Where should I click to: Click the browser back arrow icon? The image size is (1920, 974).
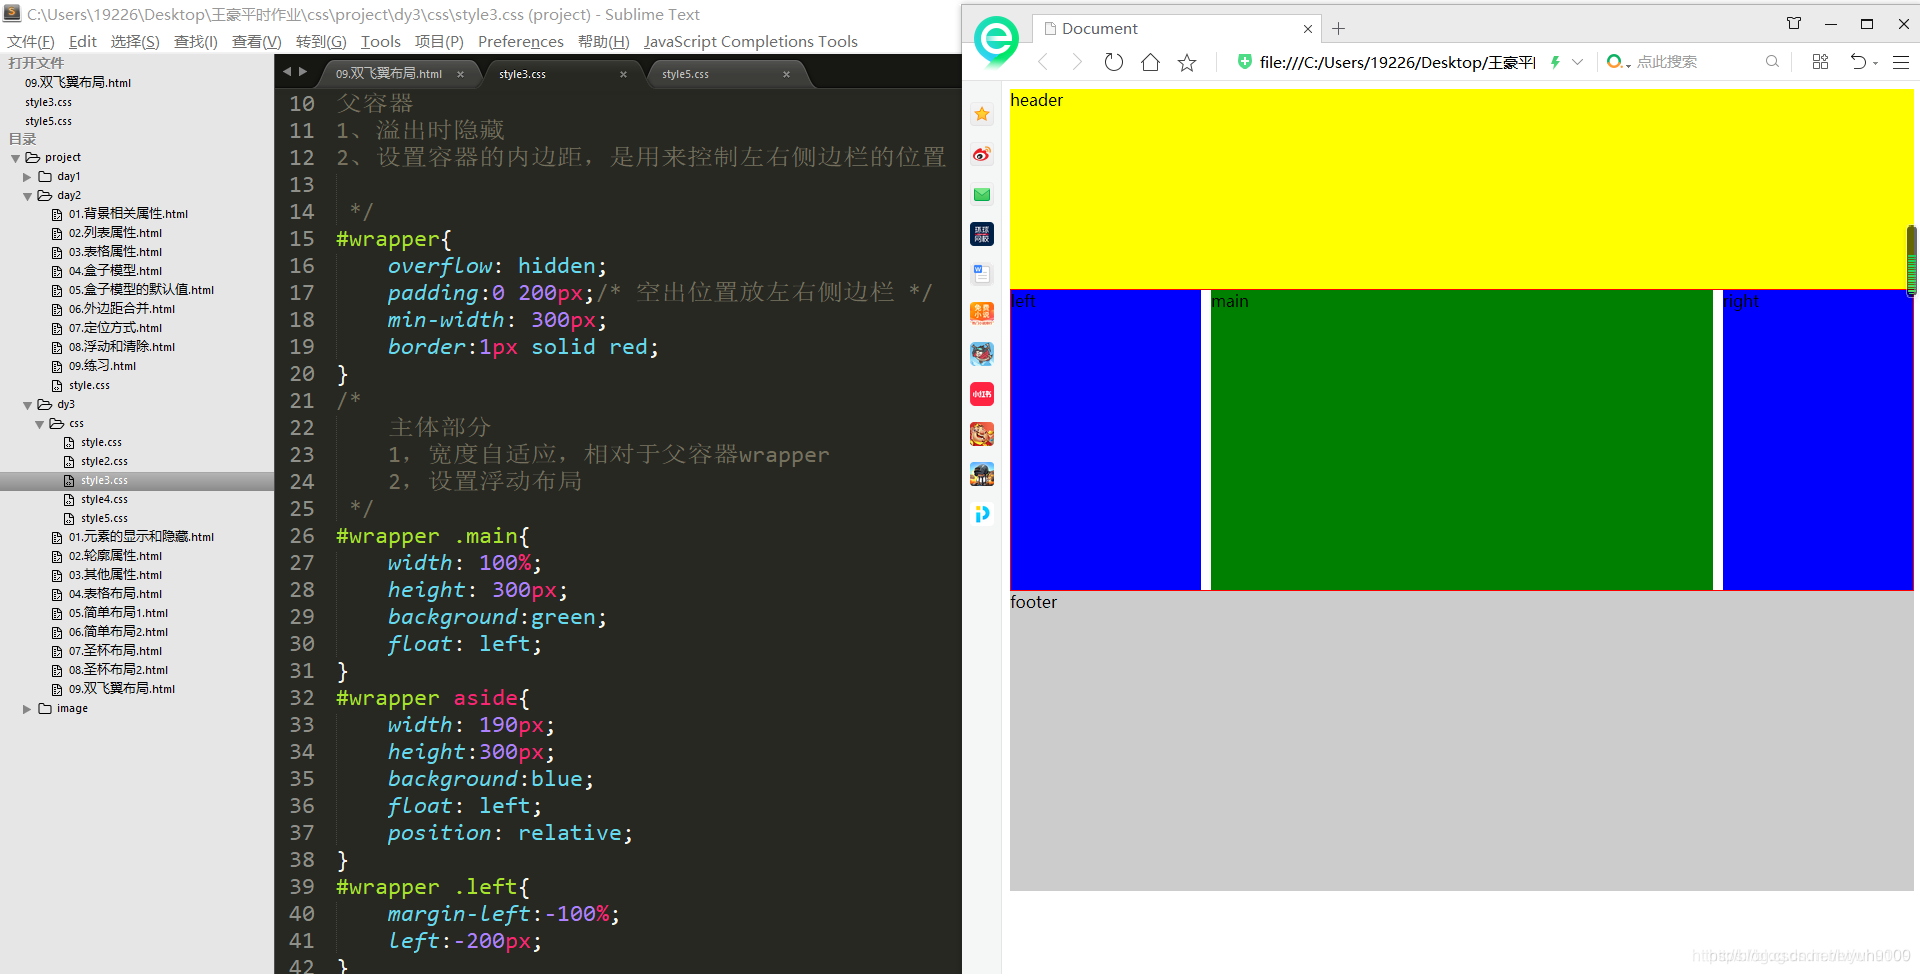(1043, 62)
